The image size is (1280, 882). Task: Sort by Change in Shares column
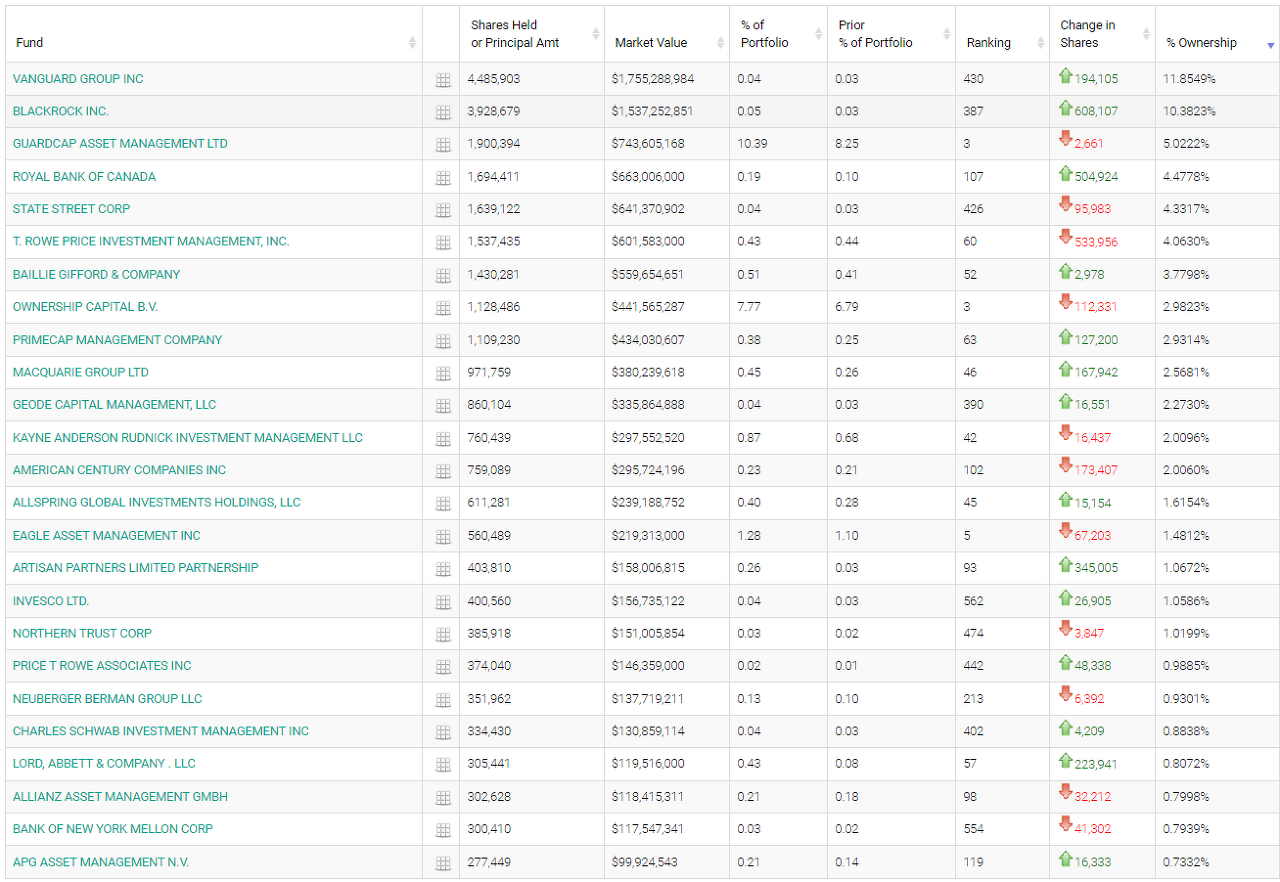tap(1102, 34)
